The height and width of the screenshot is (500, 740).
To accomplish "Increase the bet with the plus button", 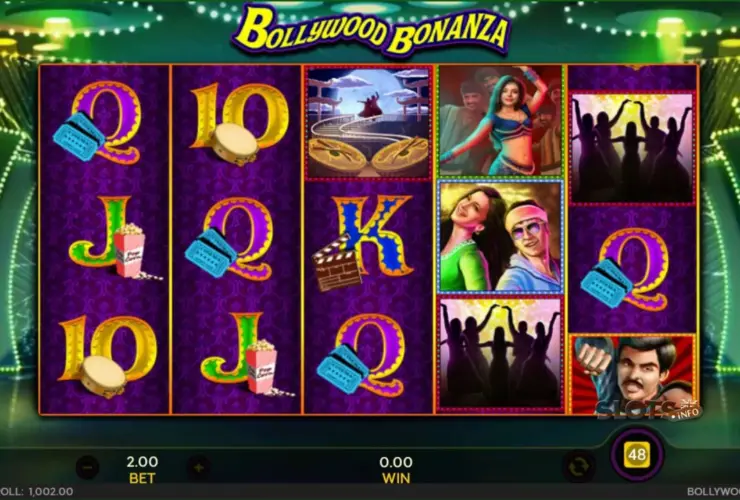I will (199, 468).
